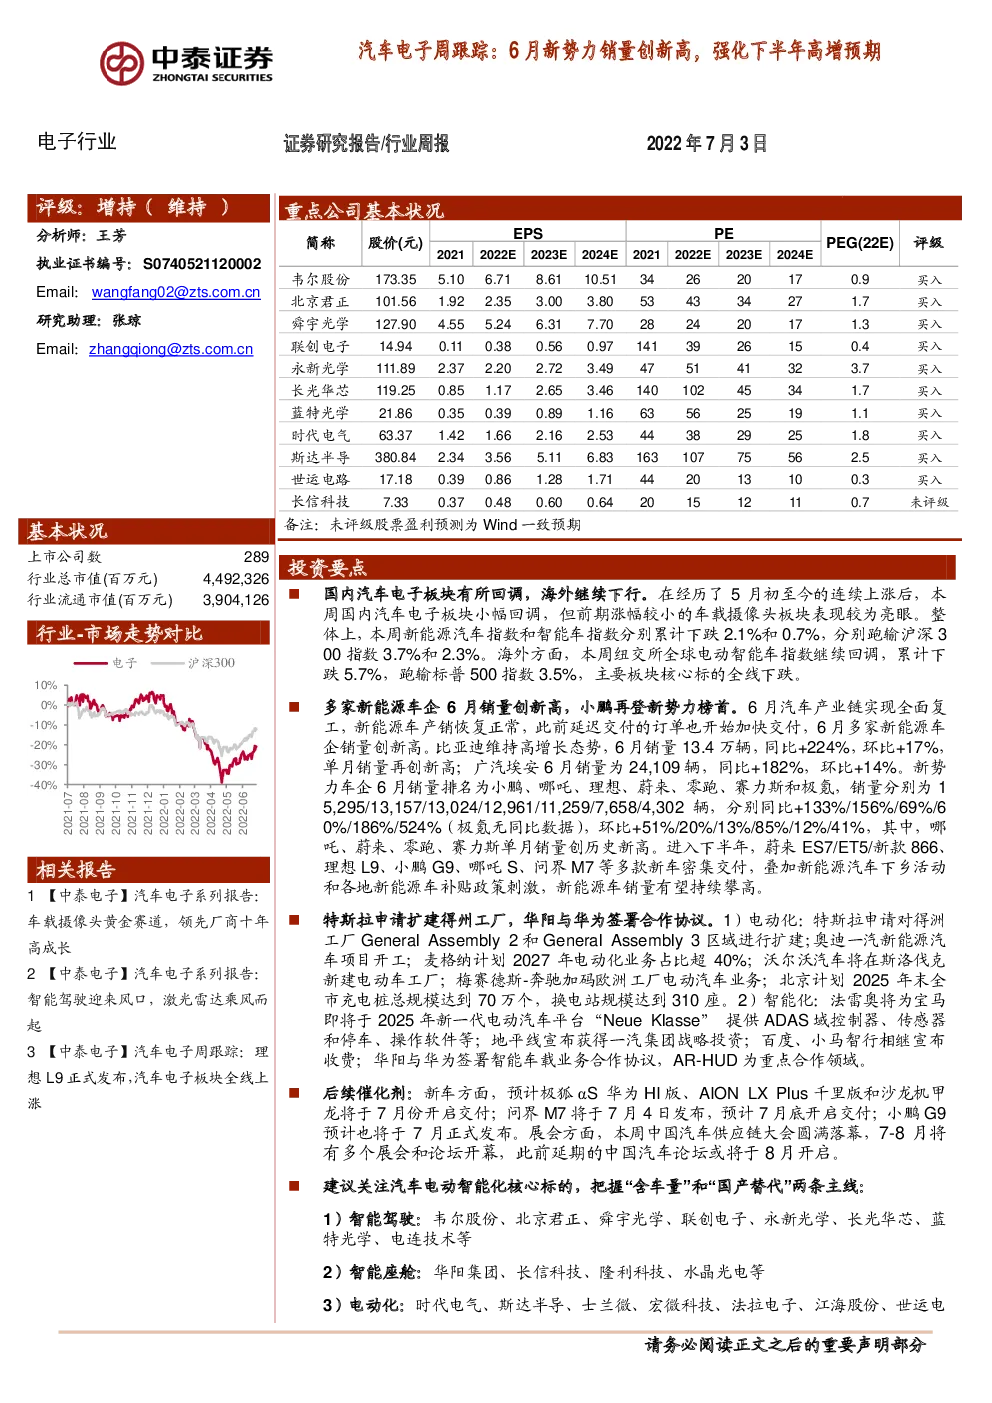
Task: Click the 电子 legend entry in chart
Action: pos(105,663)
